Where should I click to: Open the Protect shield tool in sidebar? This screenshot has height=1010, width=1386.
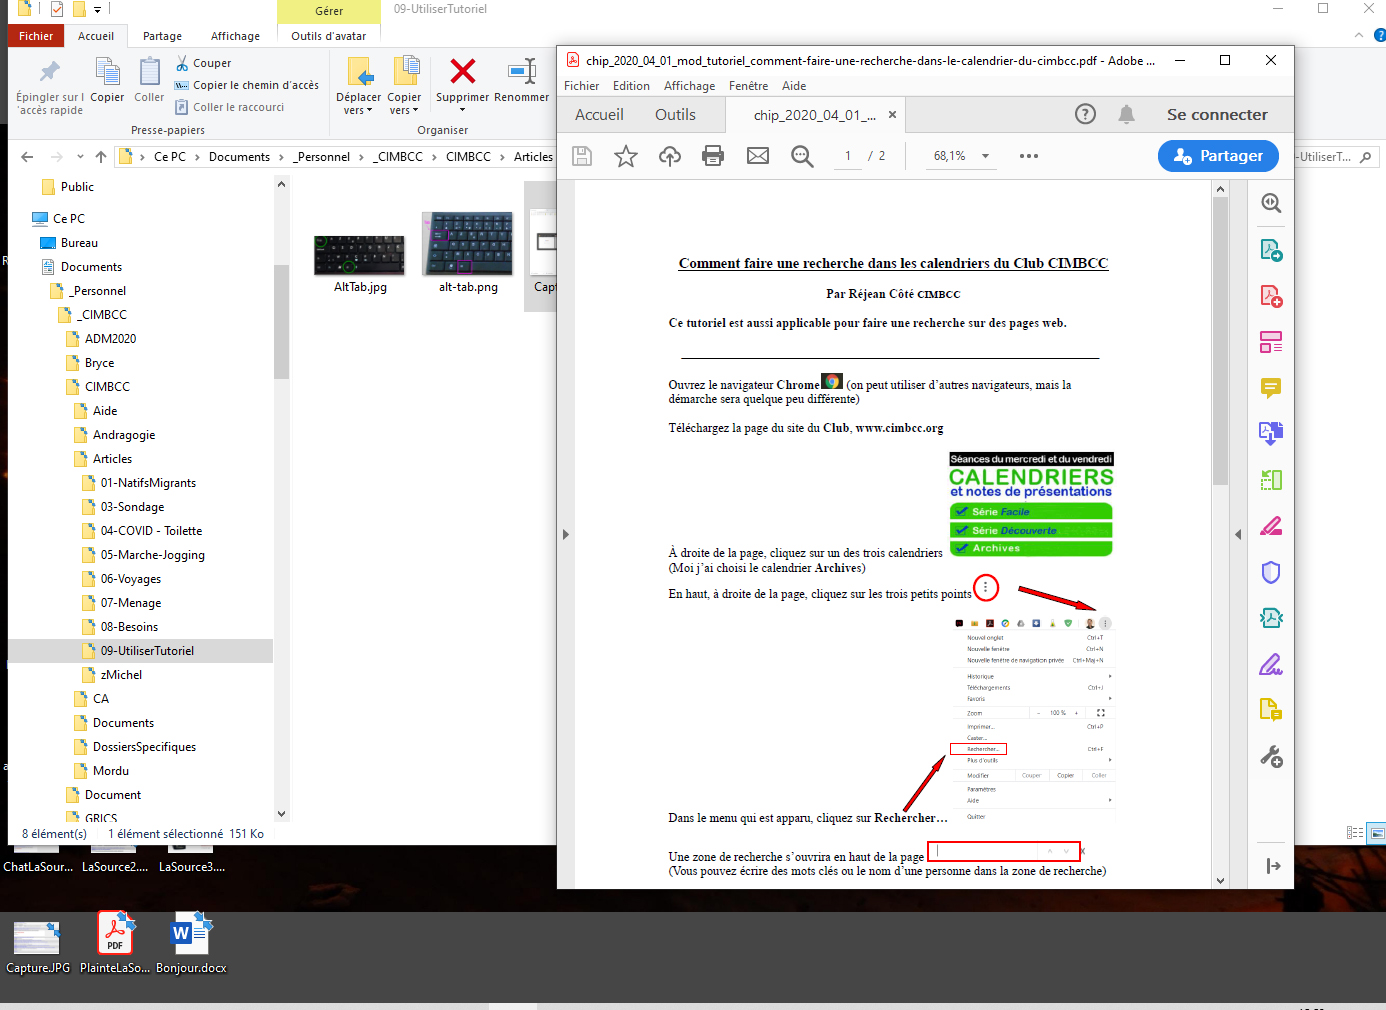pyautogui.click(x=1271, y=572)
